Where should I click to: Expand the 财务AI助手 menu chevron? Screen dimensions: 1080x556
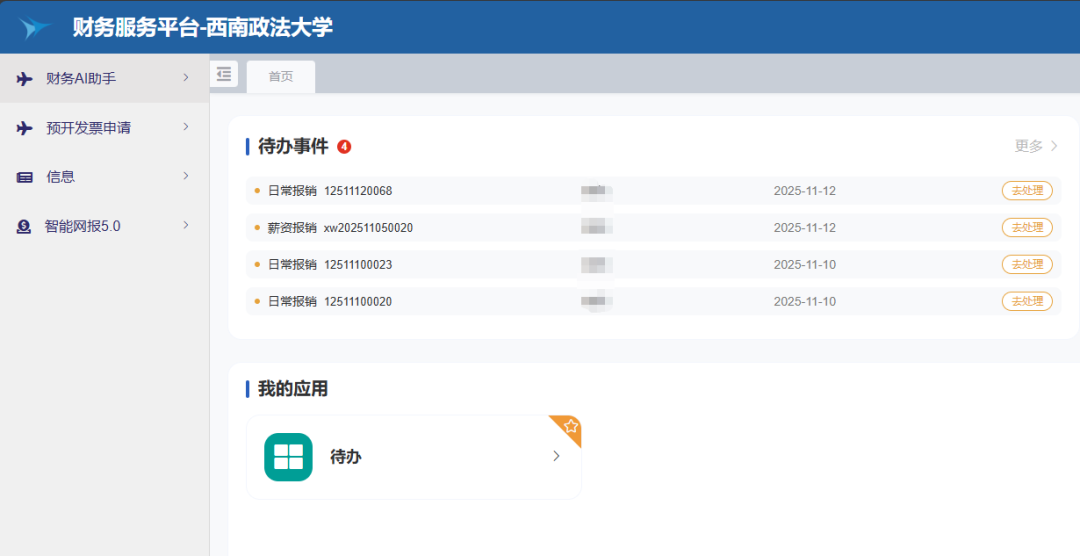(x=186, y=78)
